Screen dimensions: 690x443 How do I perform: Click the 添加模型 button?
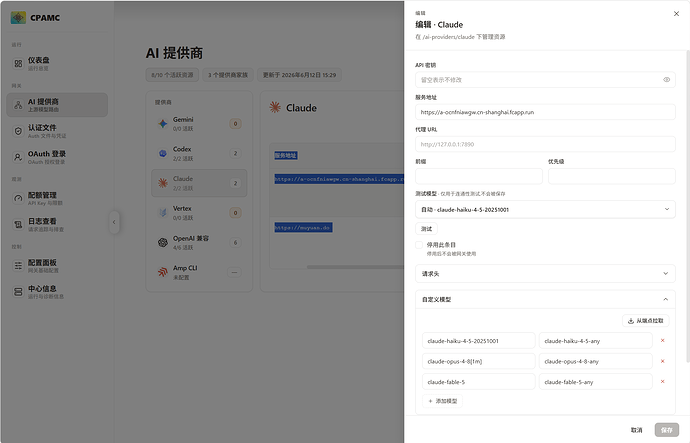[442, 401]
